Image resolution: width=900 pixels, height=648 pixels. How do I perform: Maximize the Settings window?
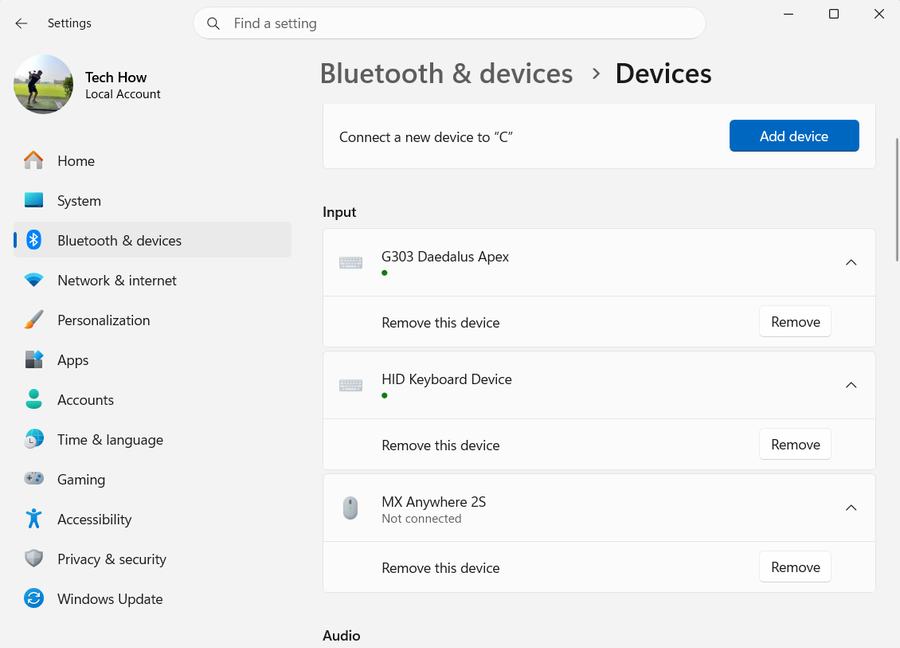[834, 14]
